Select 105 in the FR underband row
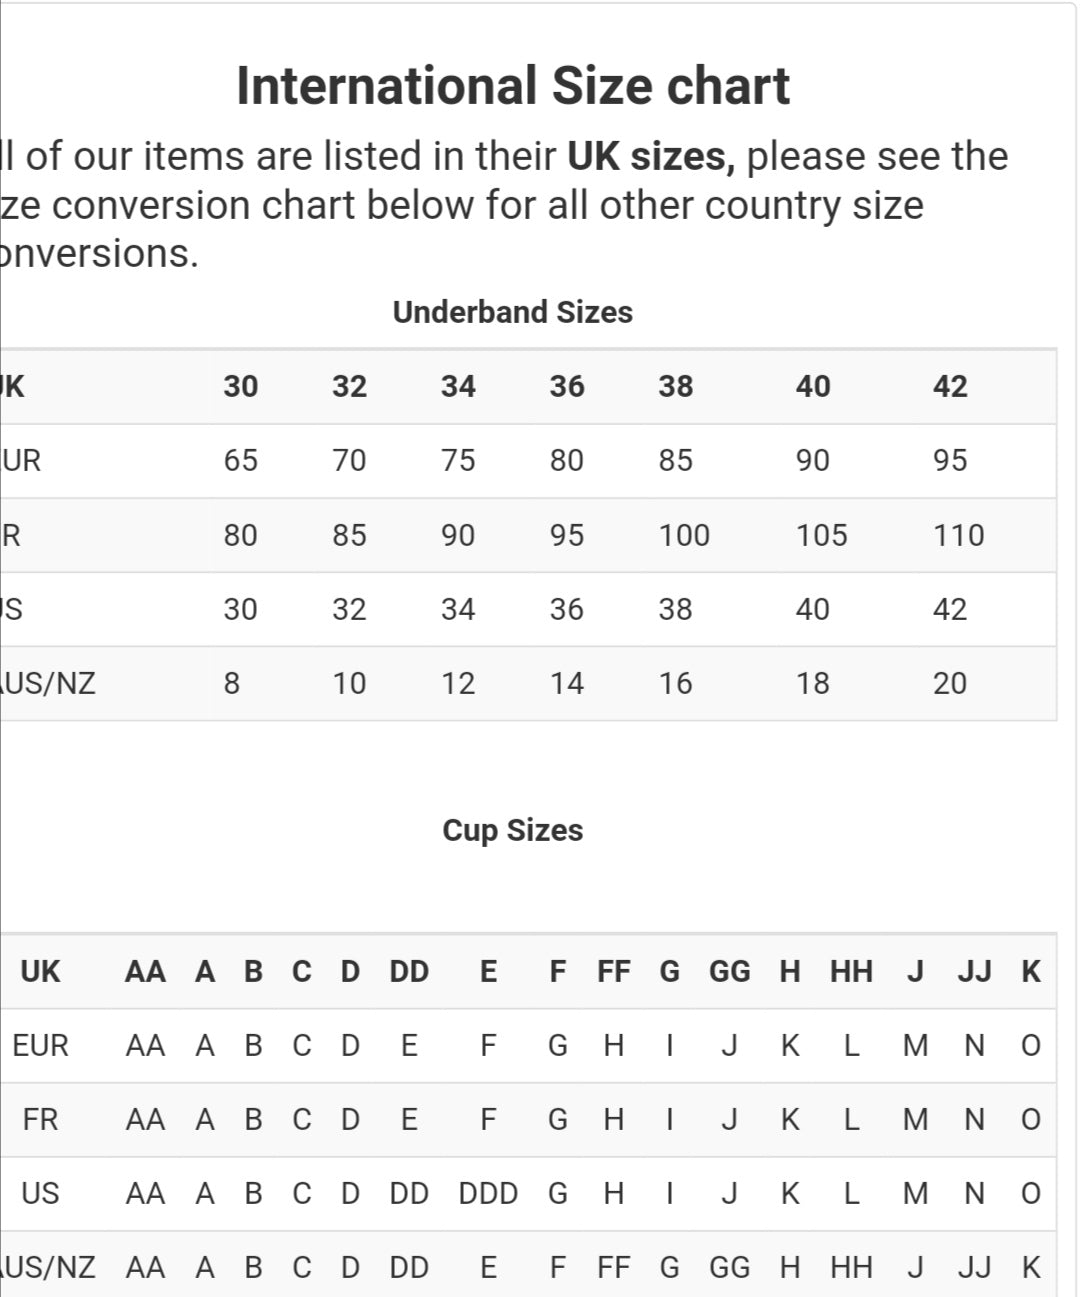 821,535
